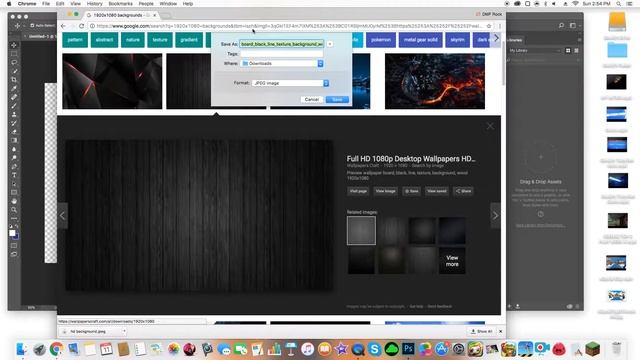Click Save in the save dialog
Image resolution: width=640 pixels, height=360 pixels.
337,100
